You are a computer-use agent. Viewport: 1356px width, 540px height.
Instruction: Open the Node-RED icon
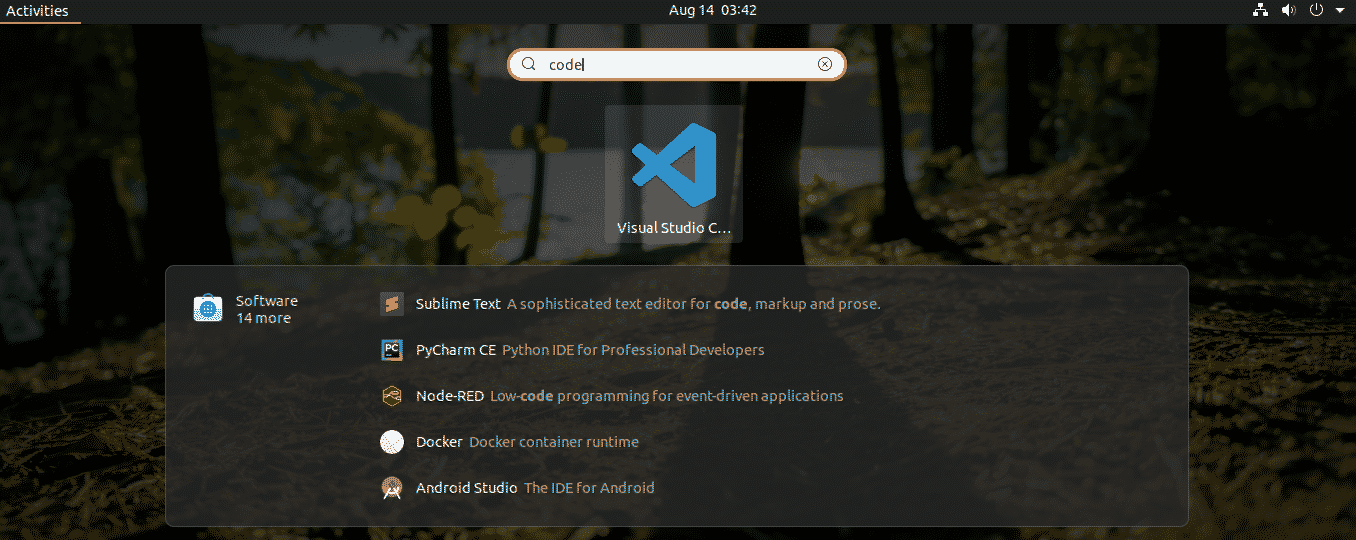pos(392,396)
